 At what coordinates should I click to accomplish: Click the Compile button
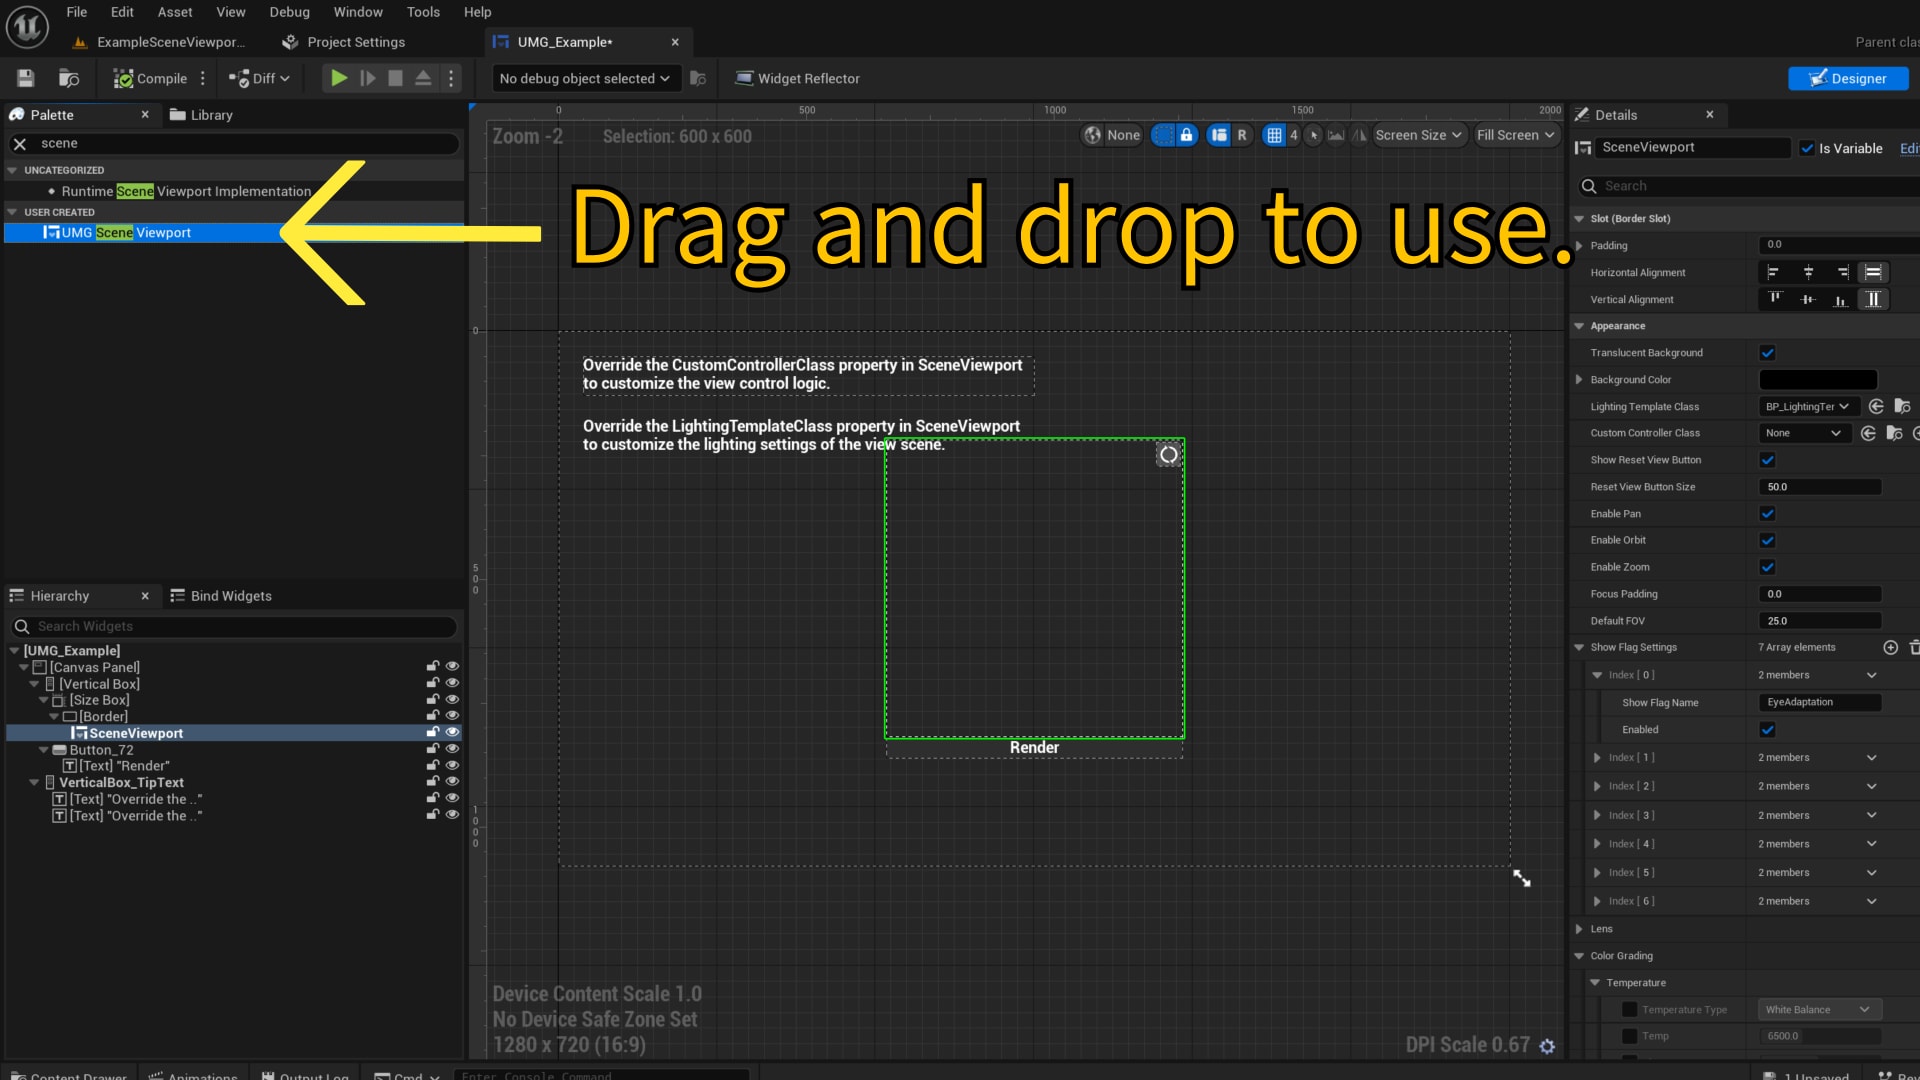(150, 78)
